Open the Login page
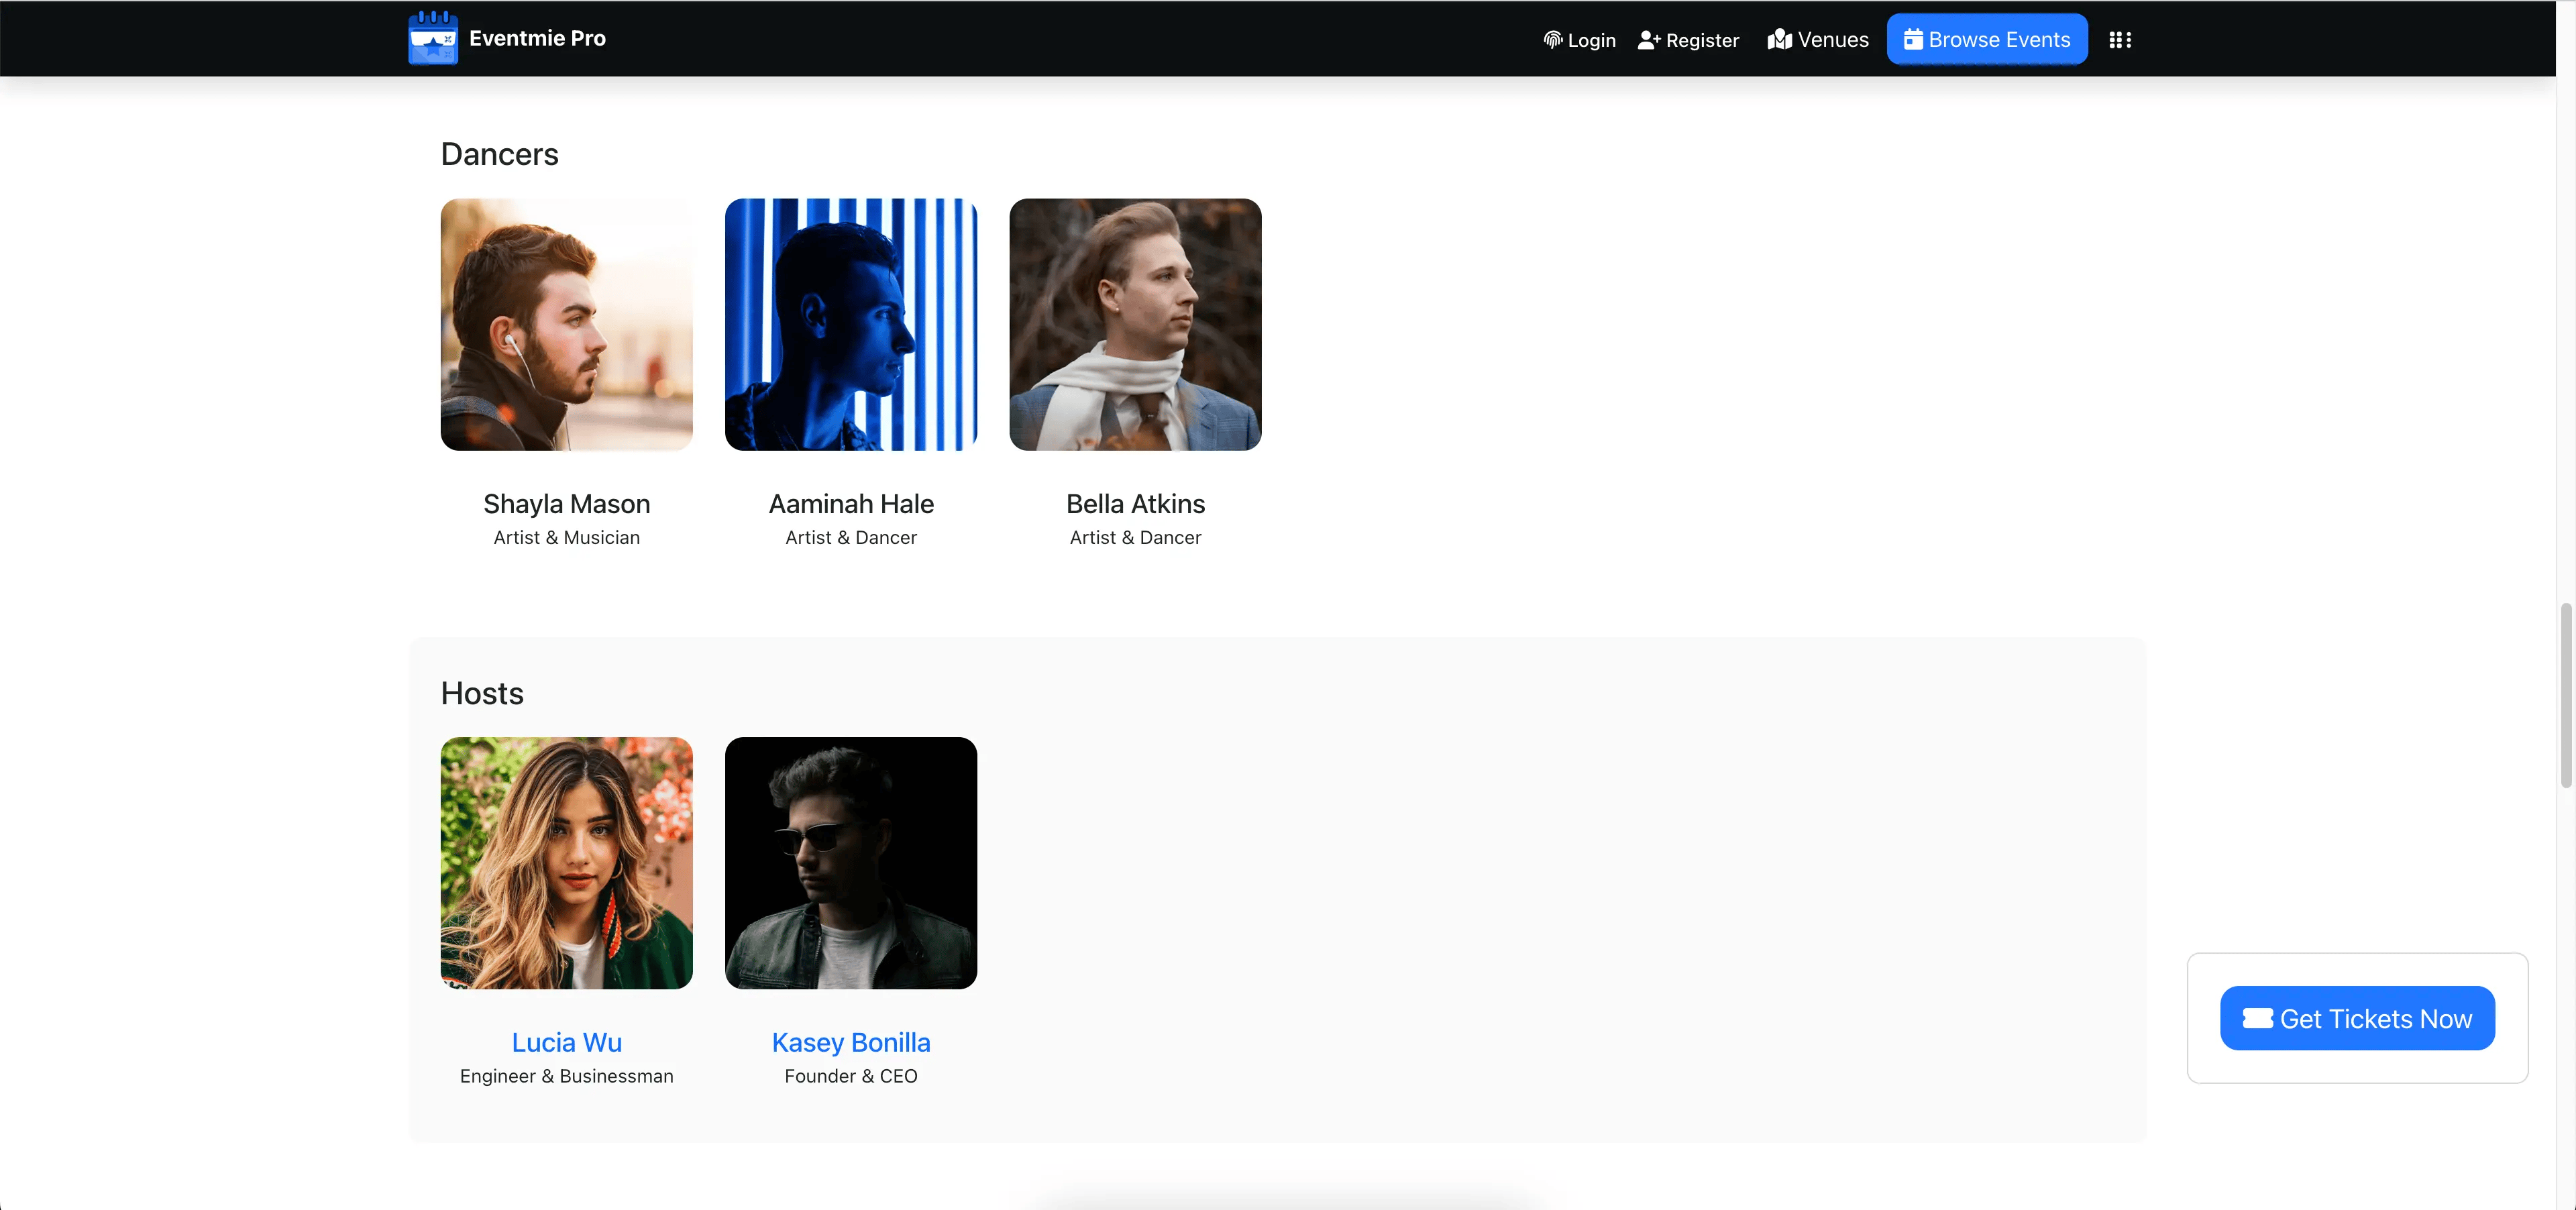The image size is (2576, 1210). point(1591,40)
